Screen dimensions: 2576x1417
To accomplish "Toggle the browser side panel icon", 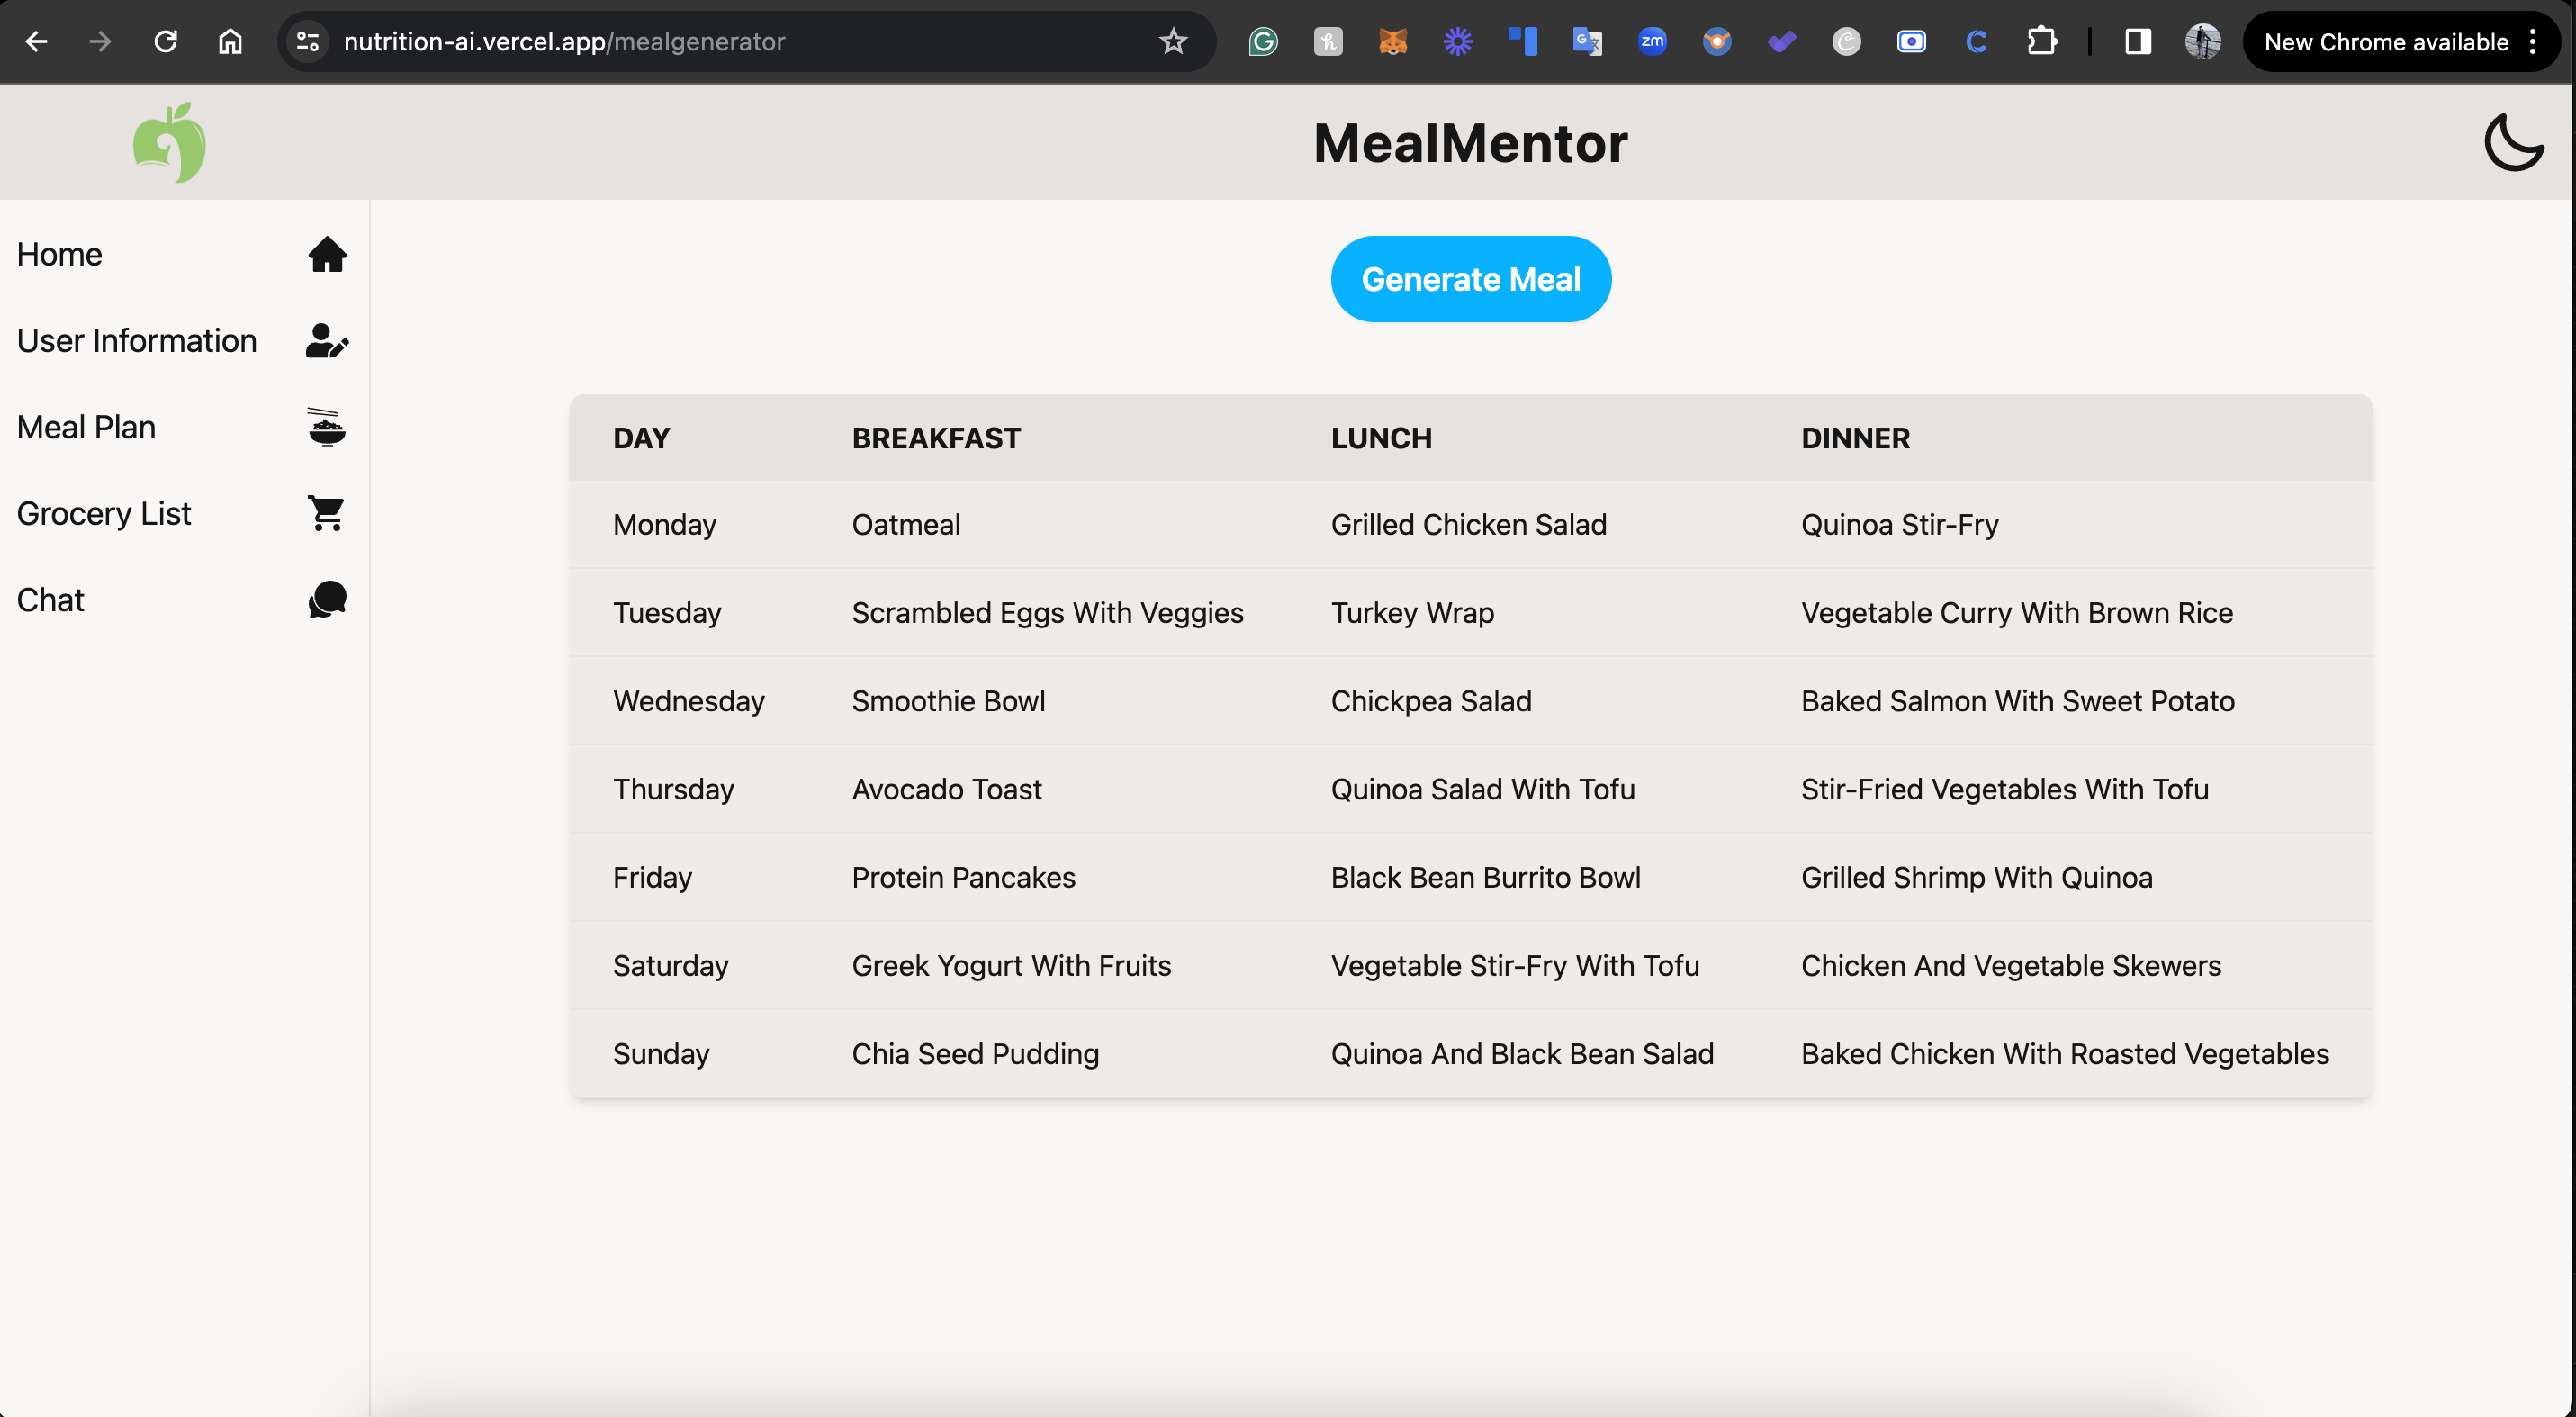I will (x=2137, y=41).
